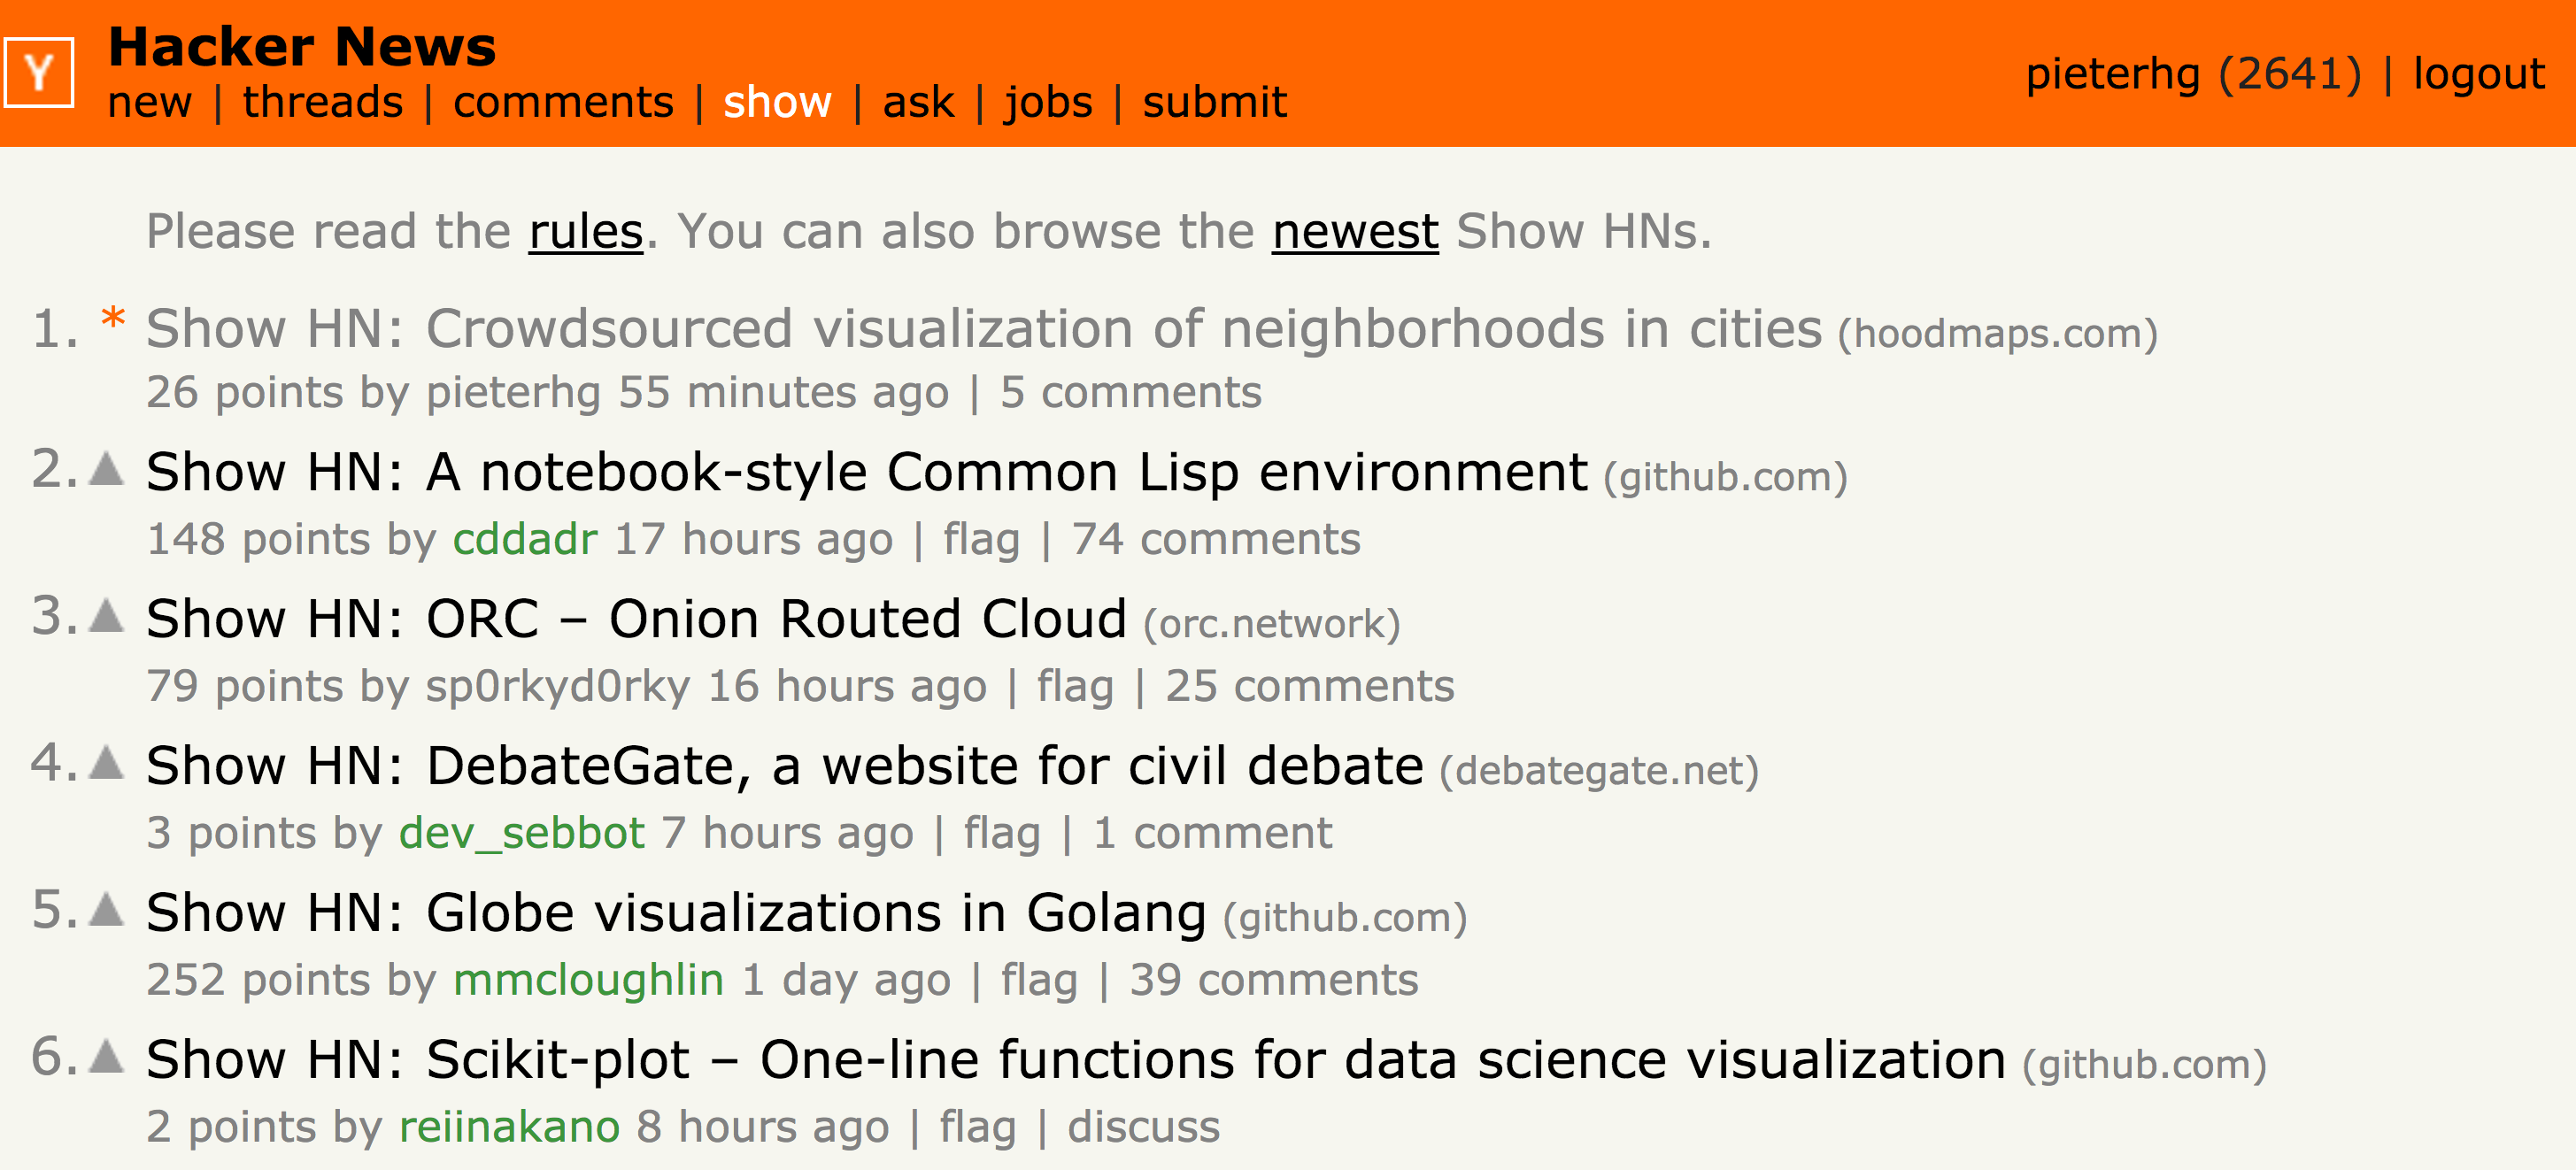The width and height of the screenshot is (2576, 1170).
Task: Upvote the DebateGate post
Action: pos(106,763)
